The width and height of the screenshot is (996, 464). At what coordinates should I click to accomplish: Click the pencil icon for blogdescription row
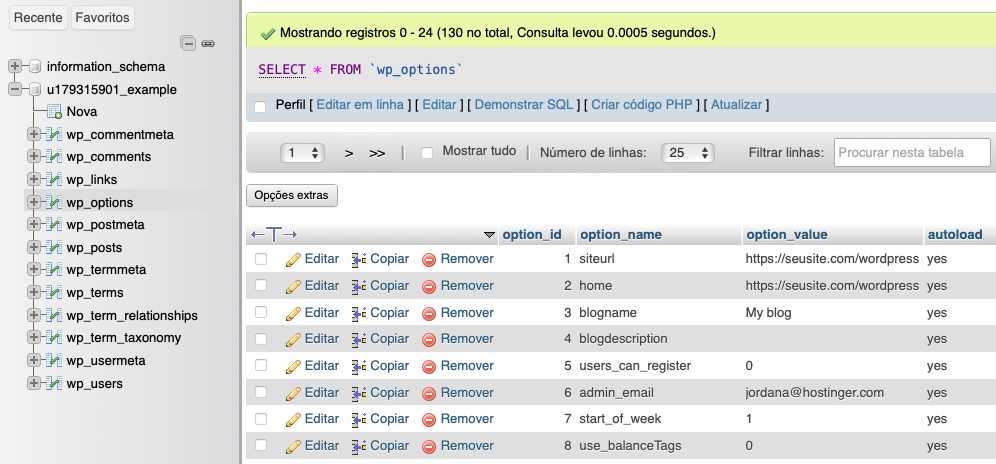293,339
